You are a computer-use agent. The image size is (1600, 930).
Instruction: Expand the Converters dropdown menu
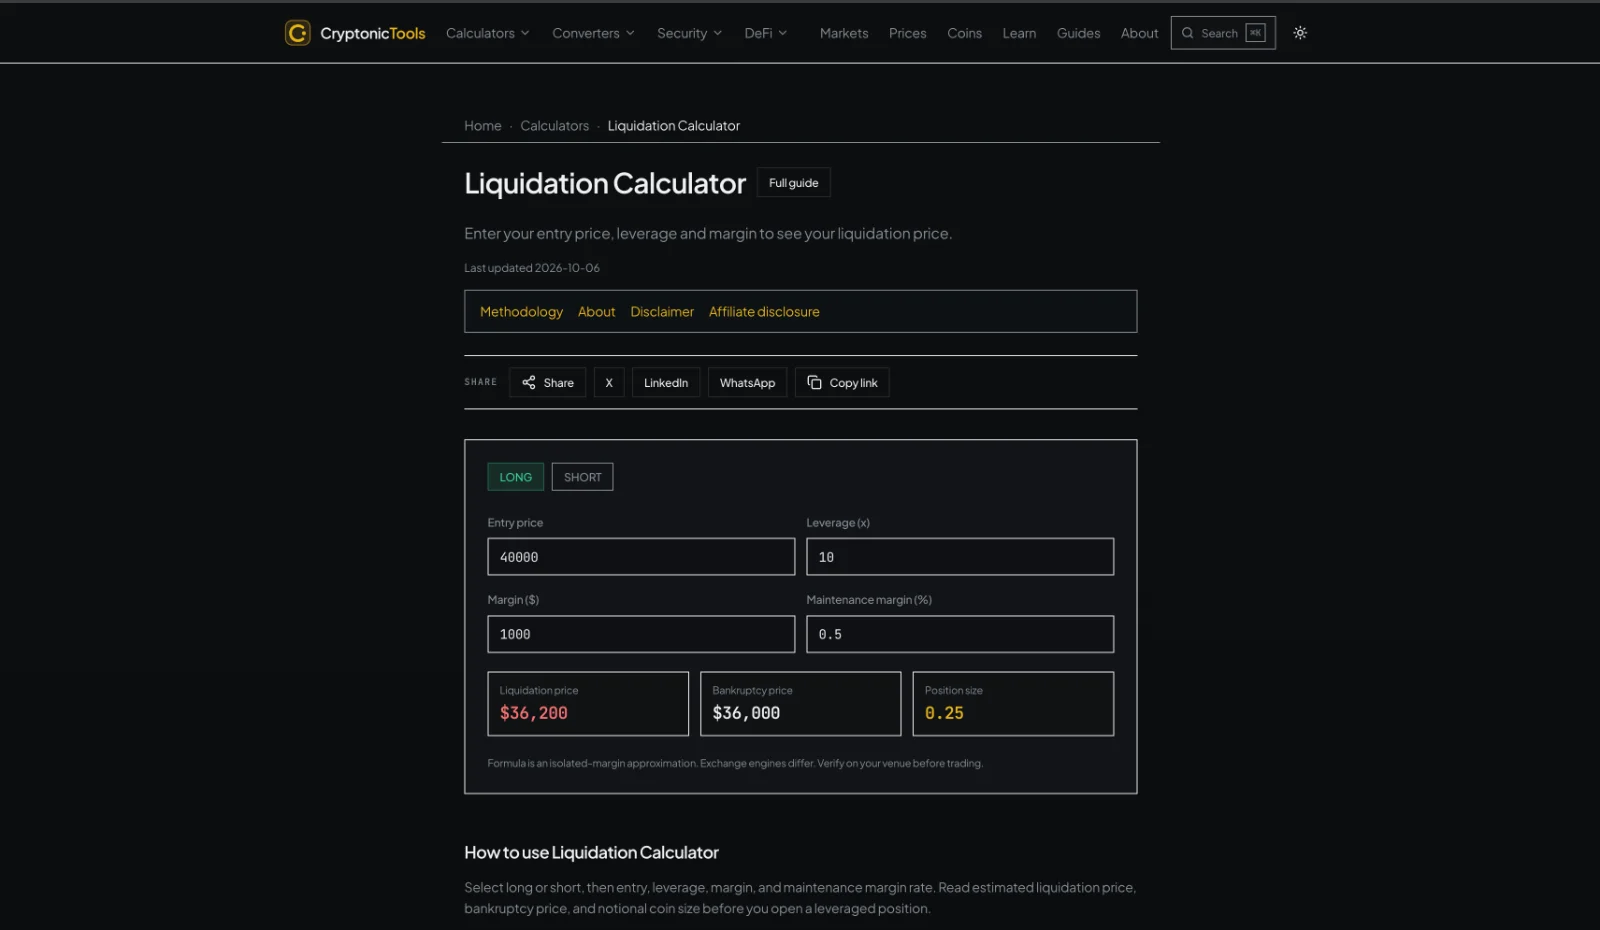(593, 33)
